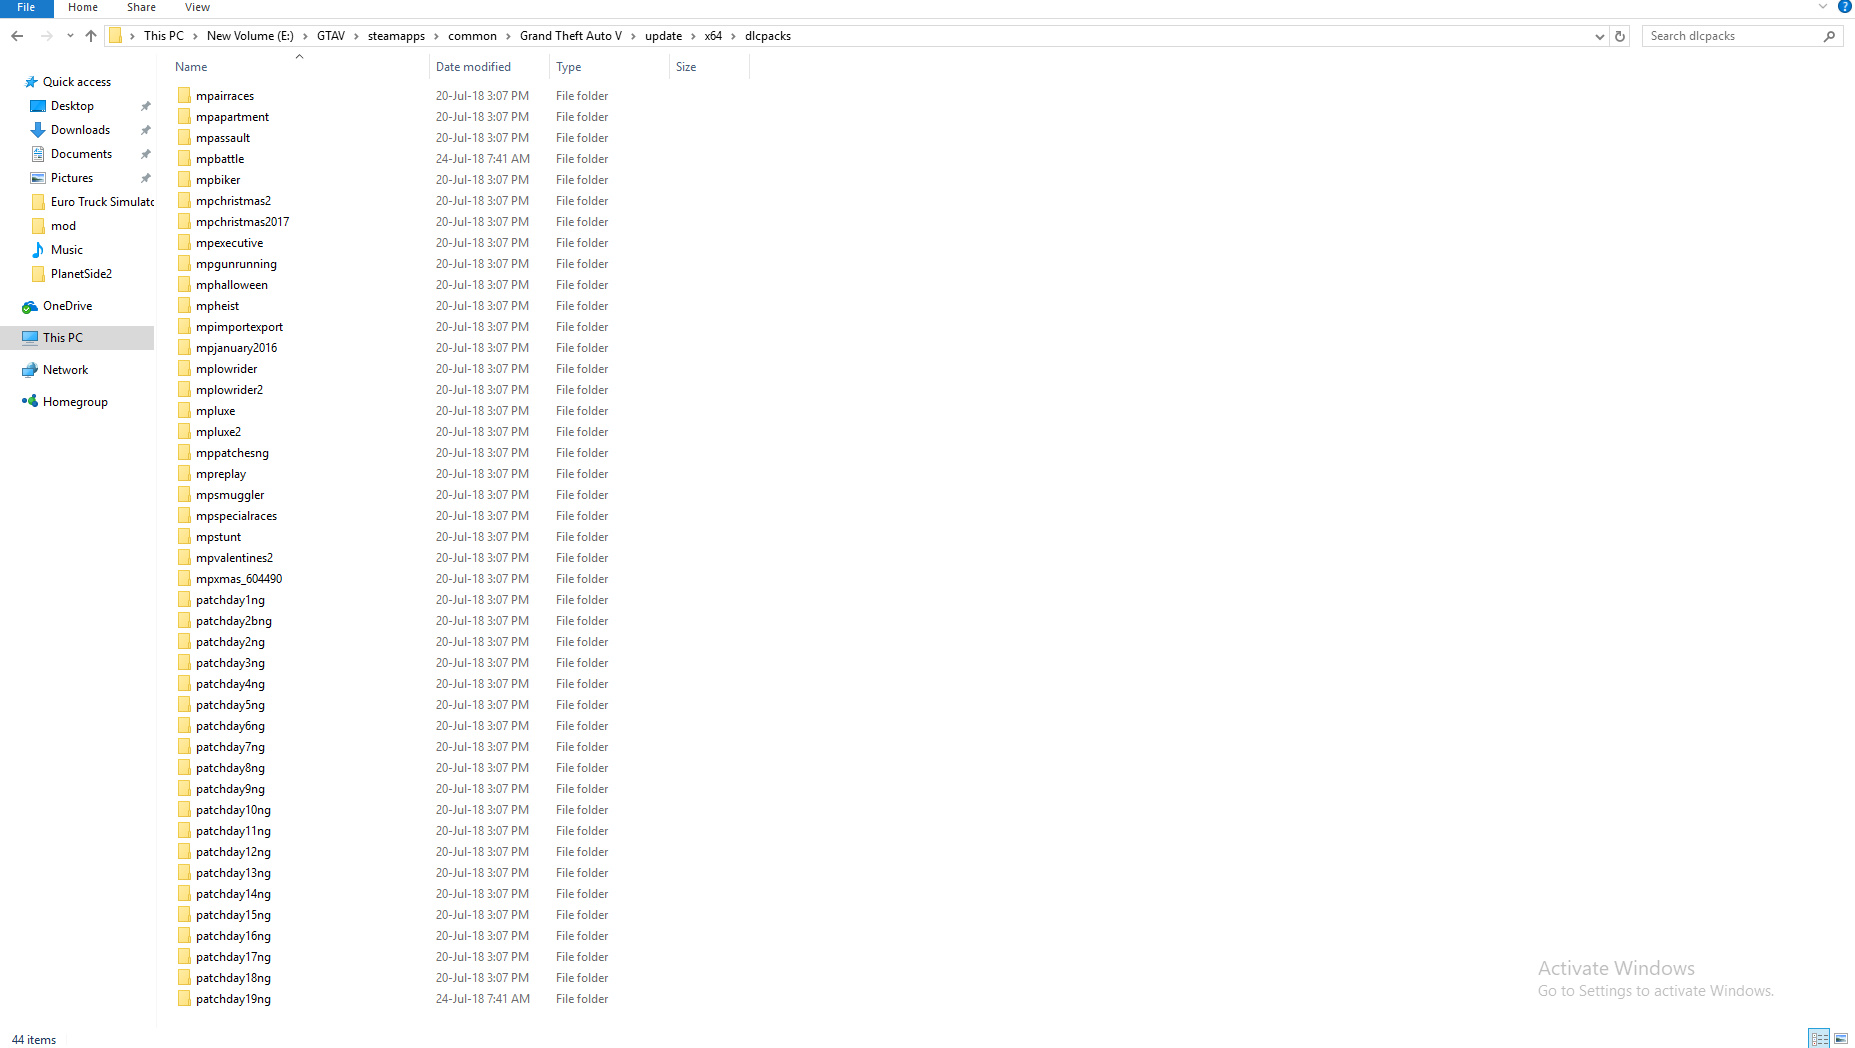The image size is (1855, 1048).
Task: Click the sort chevron above the Name column
Action: [299, 56]
